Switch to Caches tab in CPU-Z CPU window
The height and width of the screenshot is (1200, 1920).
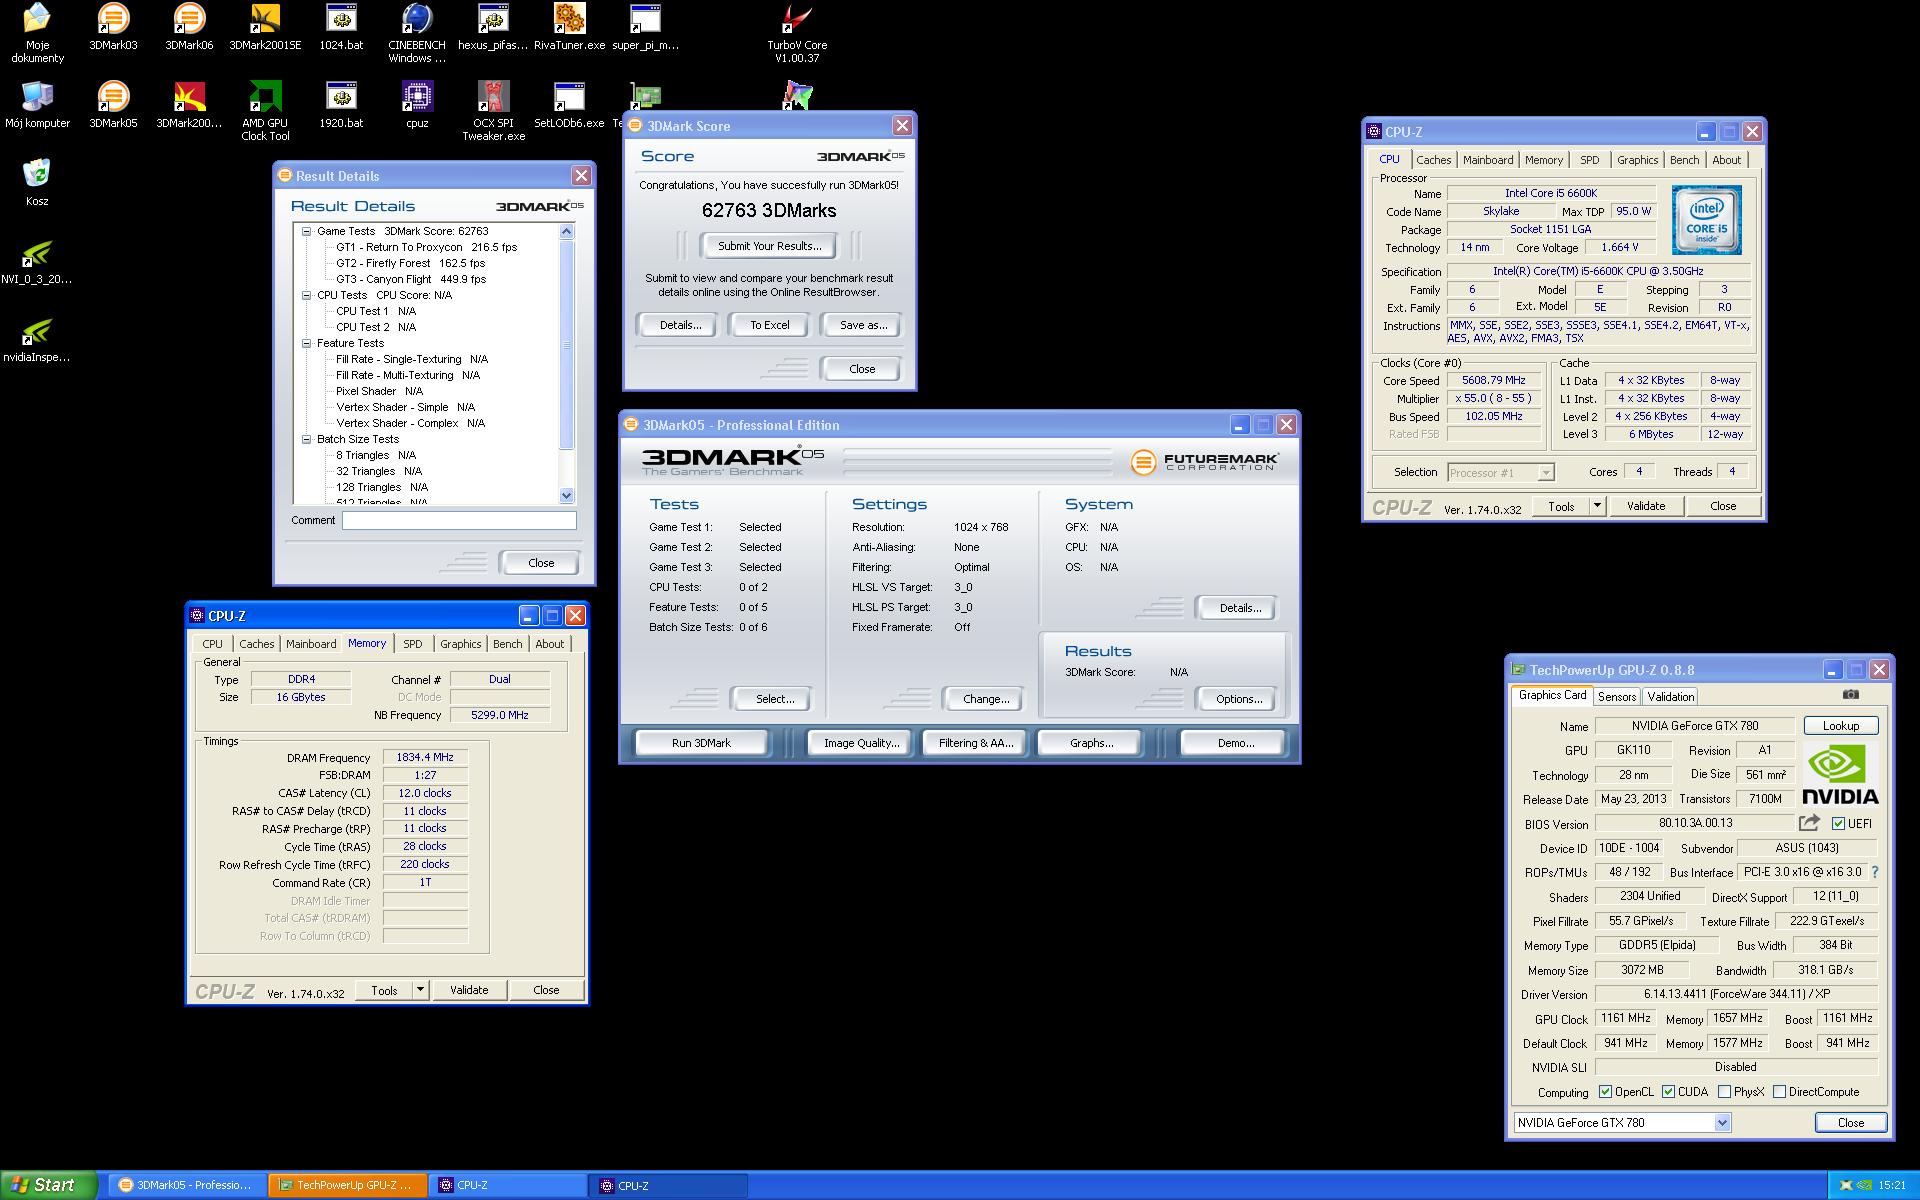(1433, 160)
